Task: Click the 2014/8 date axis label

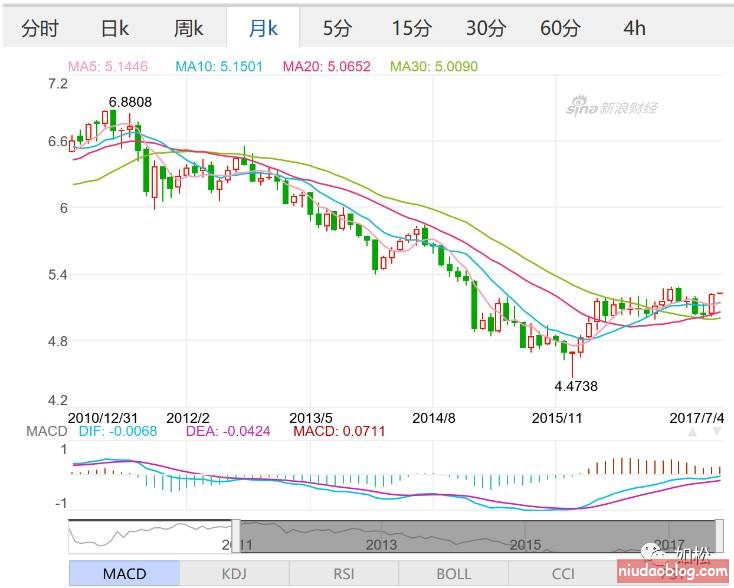Action: (433, 418)
